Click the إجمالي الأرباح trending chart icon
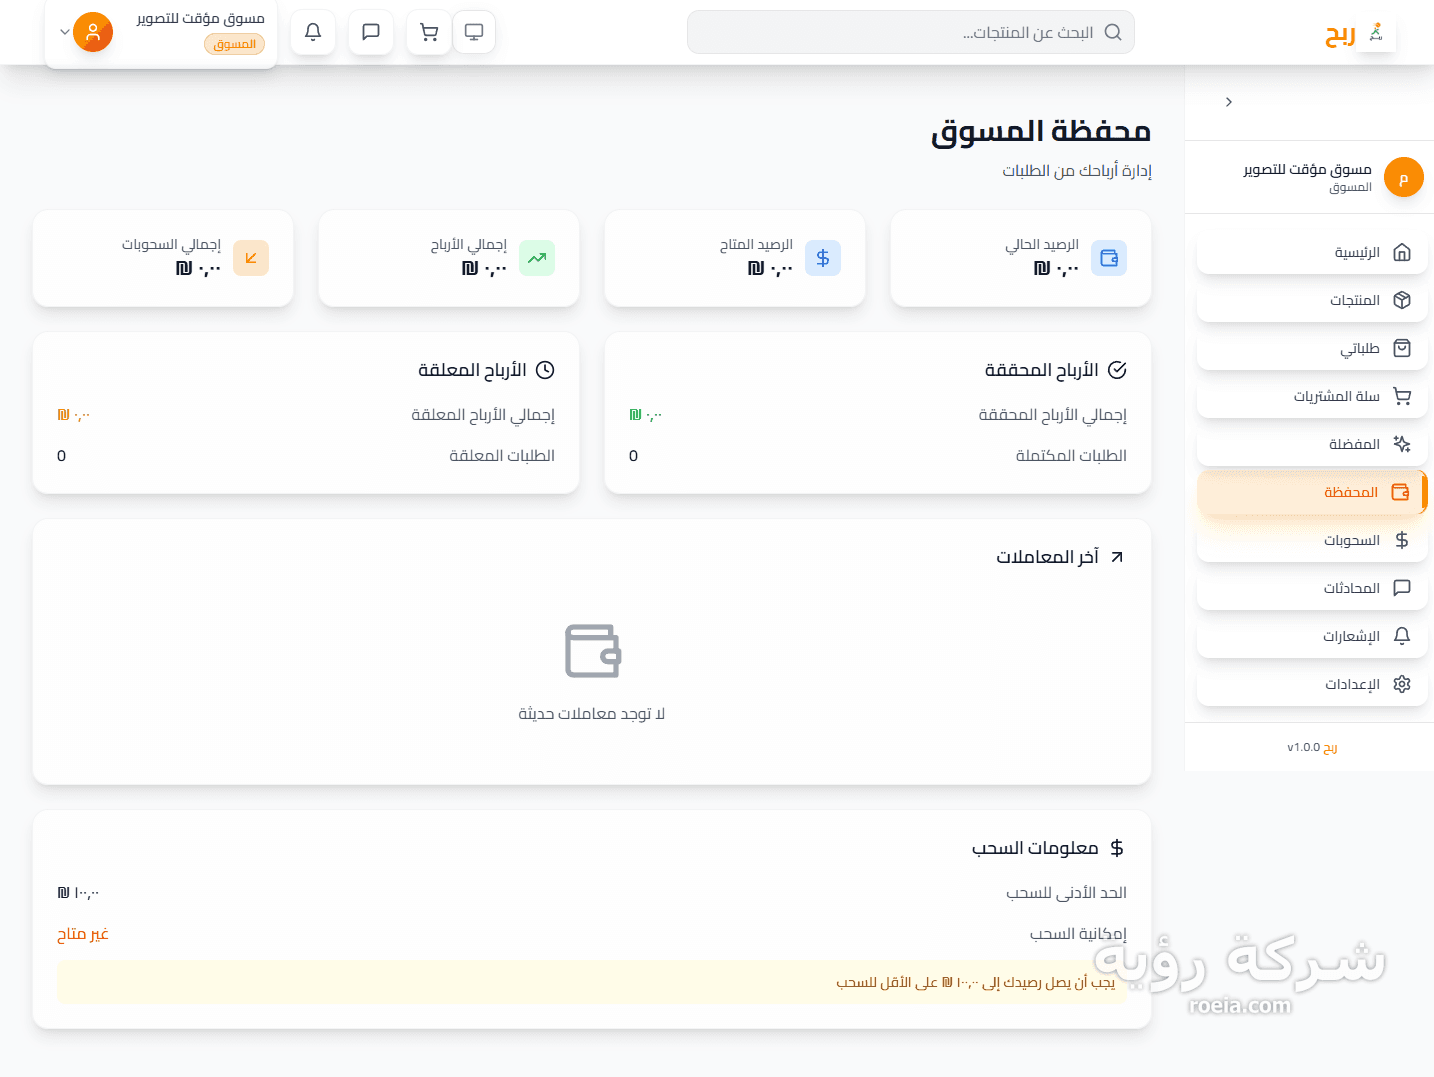This screenshot has width=1434, height=1077. pos(537,258)
